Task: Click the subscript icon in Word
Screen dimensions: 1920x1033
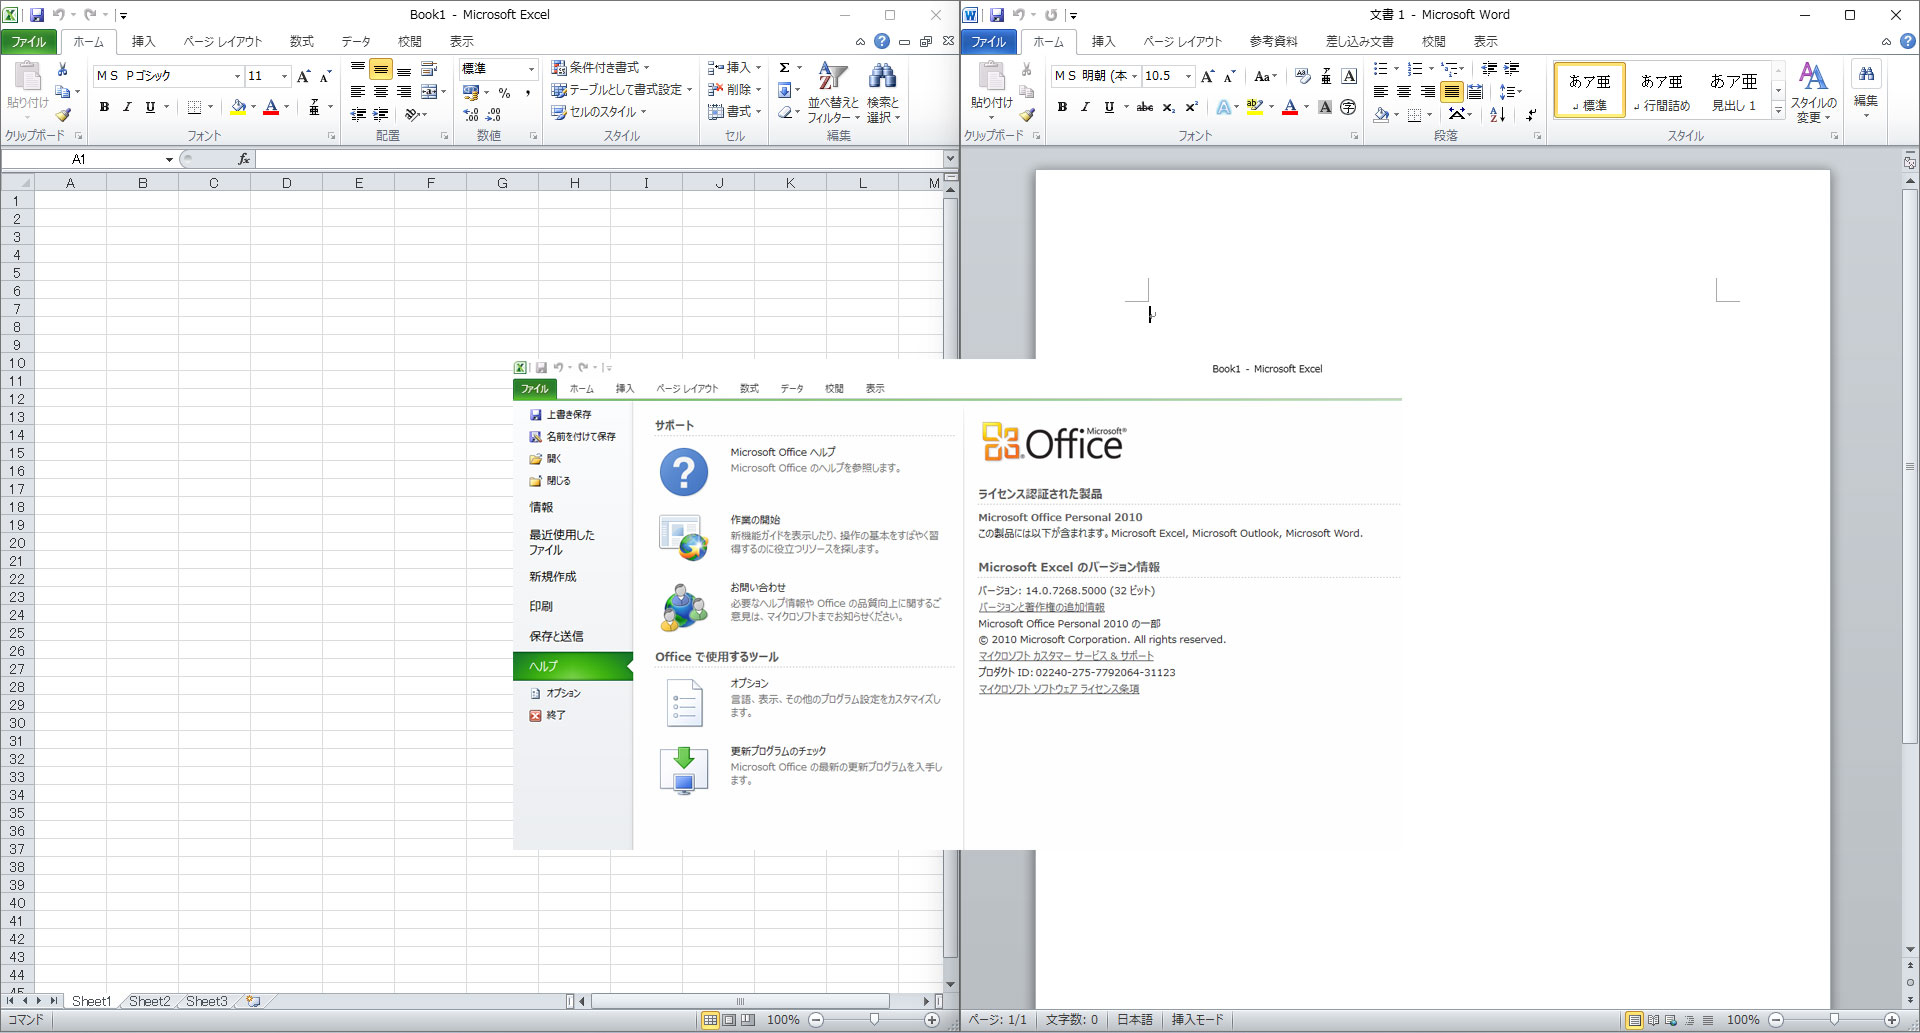Action: click(x=1169, y=107)
